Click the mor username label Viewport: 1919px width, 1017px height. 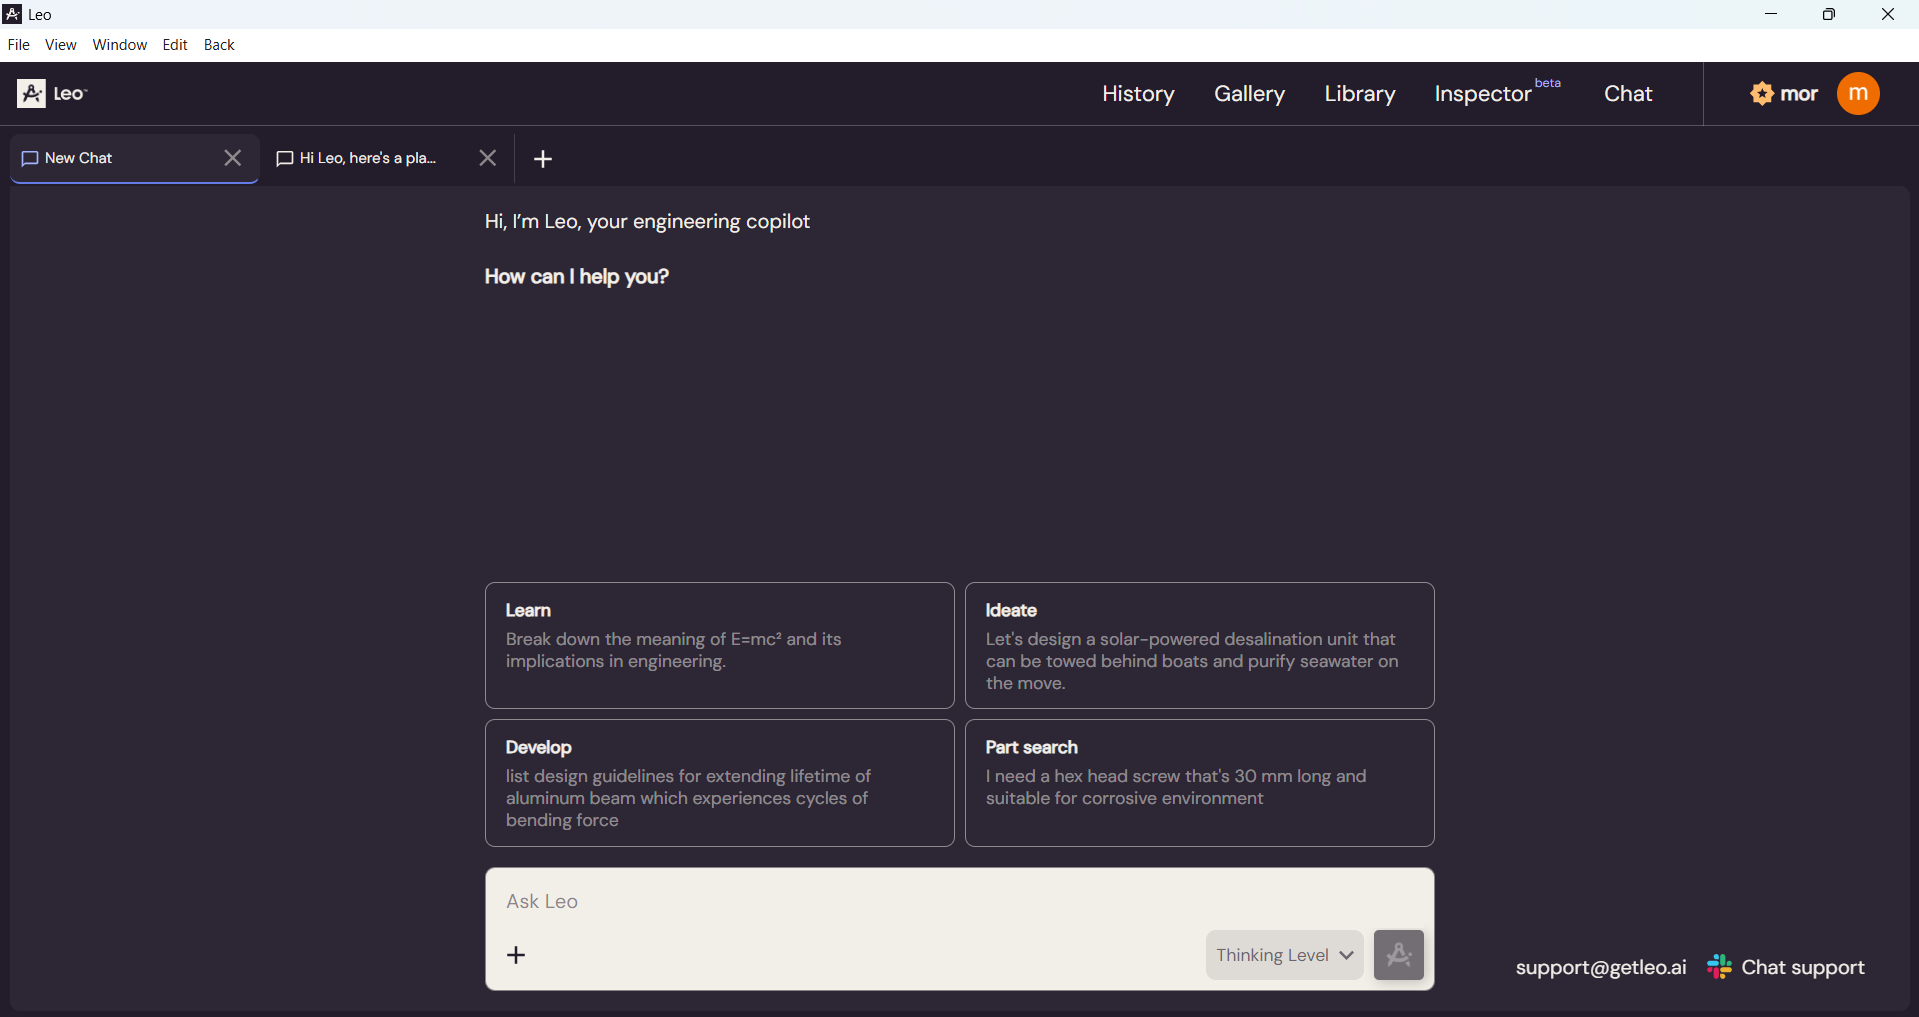coord(1799,94)
